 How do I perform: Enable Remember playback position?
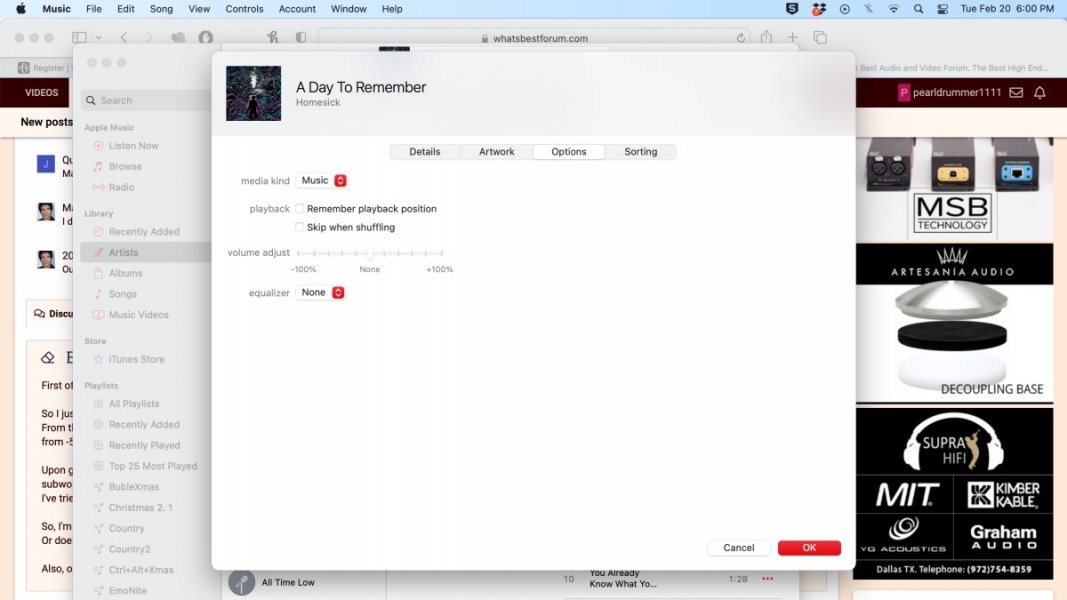pos(299,208)
